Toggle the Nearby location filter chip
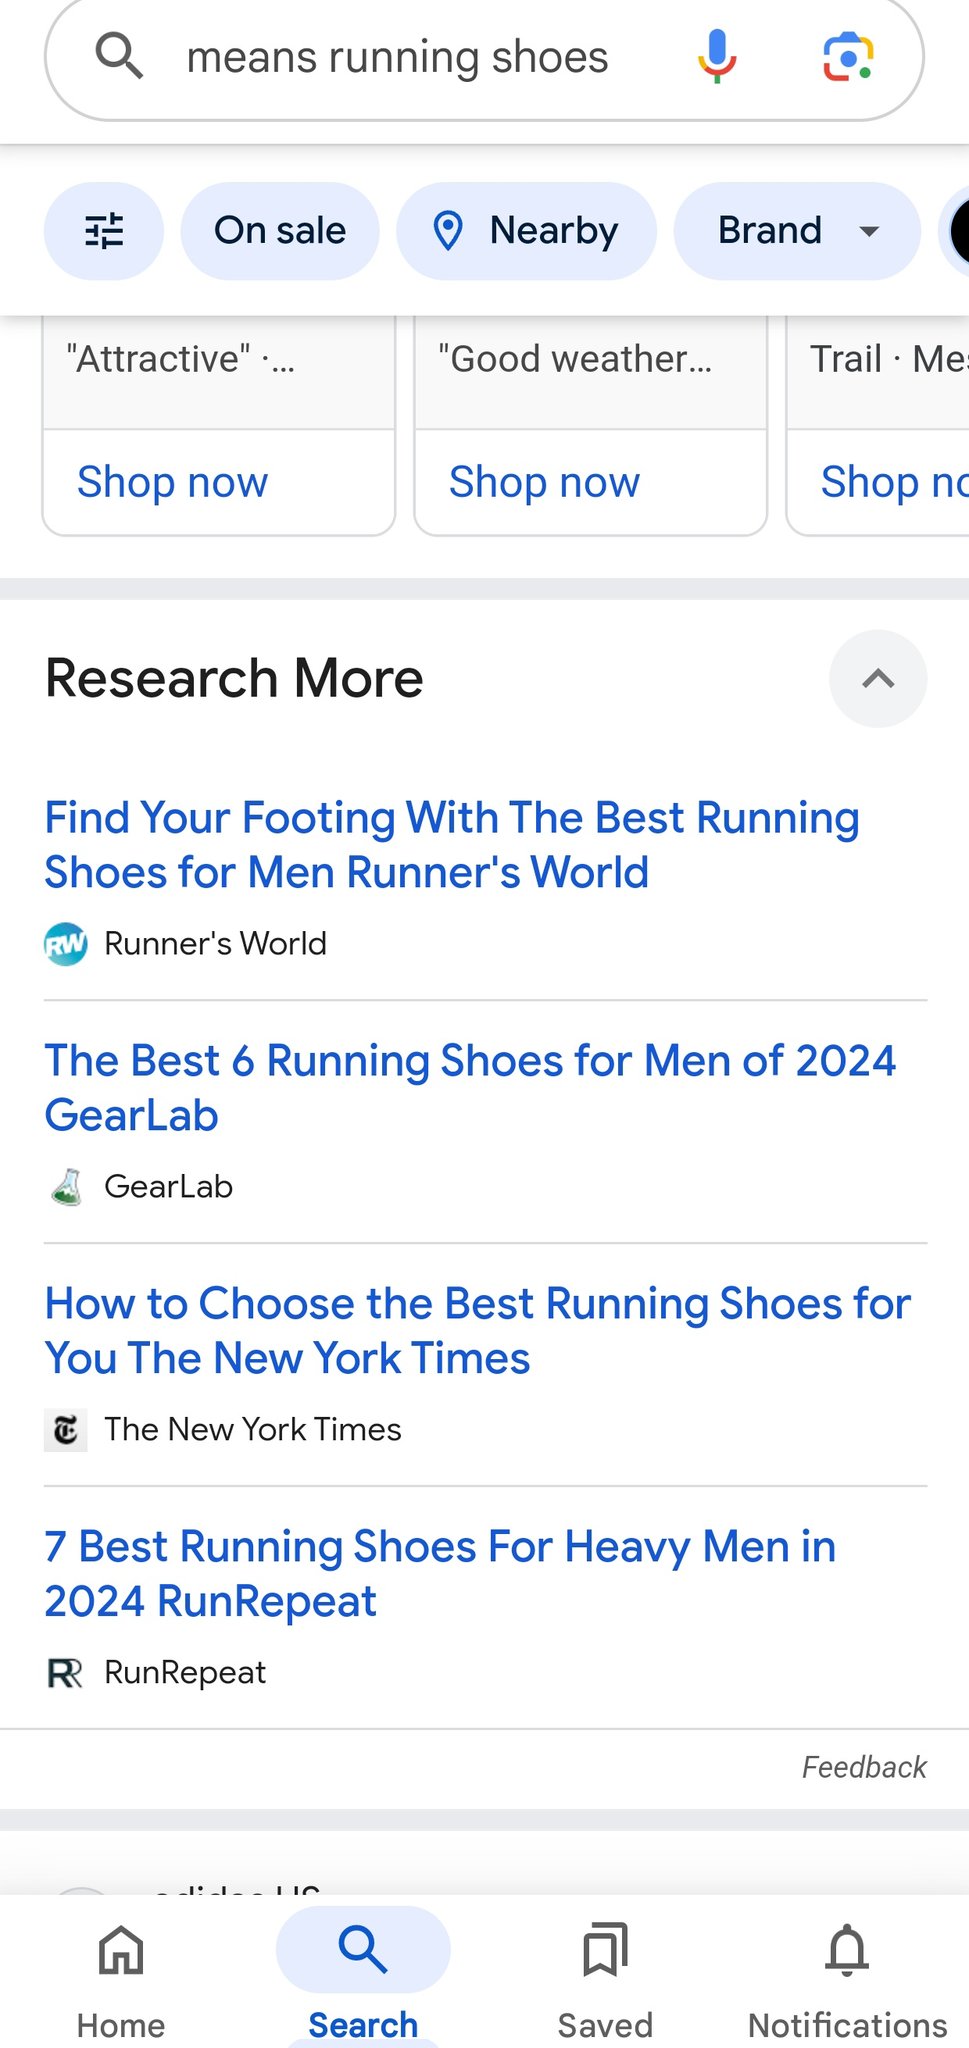 pyautogui.click(x=527, y=231)
